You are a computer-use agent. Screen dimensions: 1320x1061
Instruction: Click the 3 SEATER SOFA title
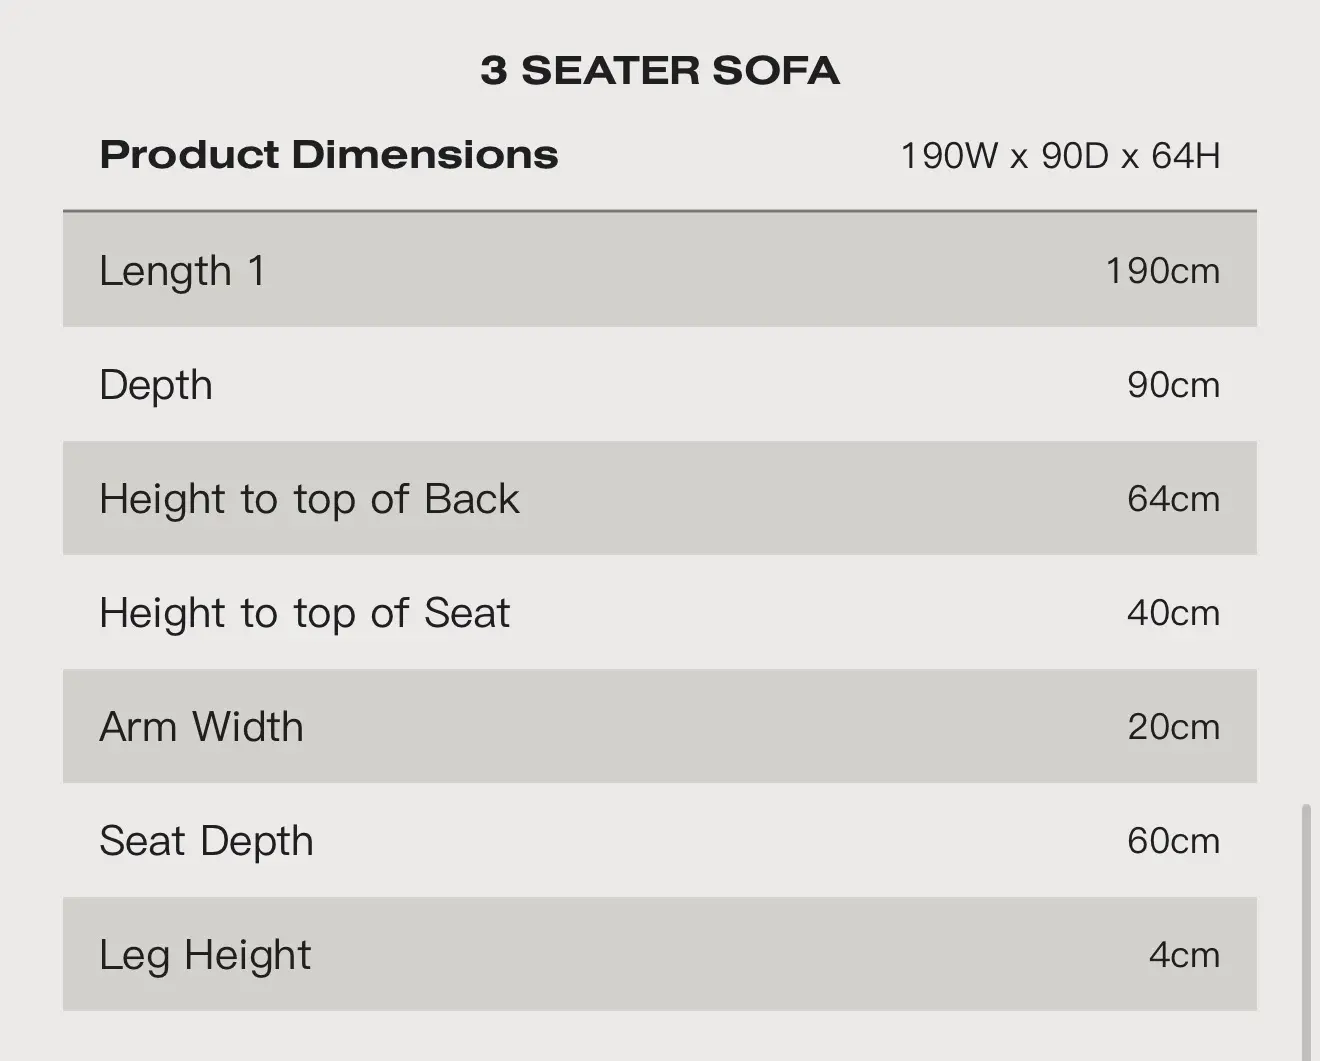click(x=660, y=71)
